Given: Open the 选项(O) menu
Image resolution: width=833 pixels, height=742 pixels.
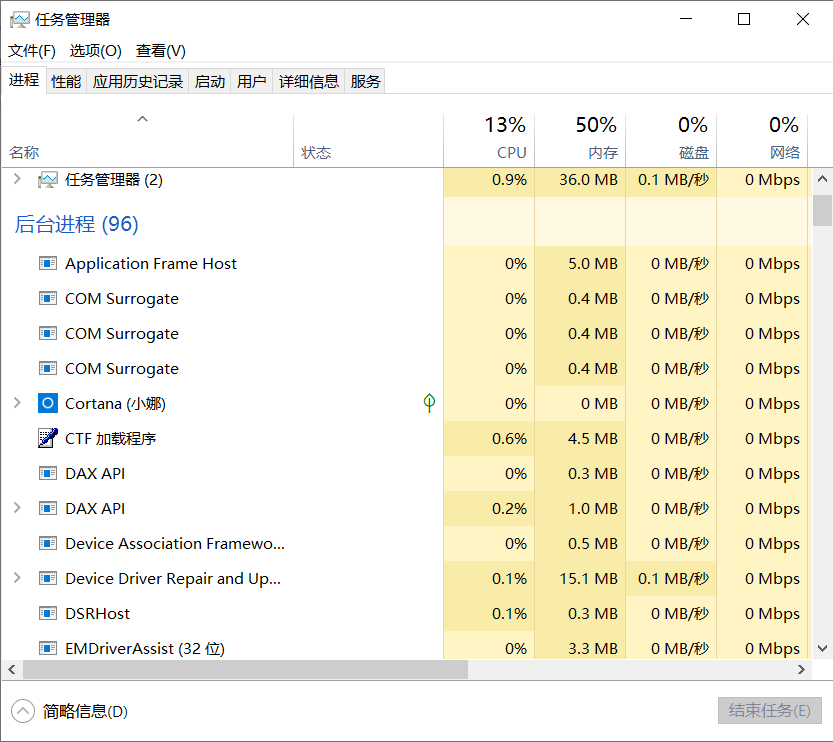Looking at the screenshot, I should coord(96,51).
